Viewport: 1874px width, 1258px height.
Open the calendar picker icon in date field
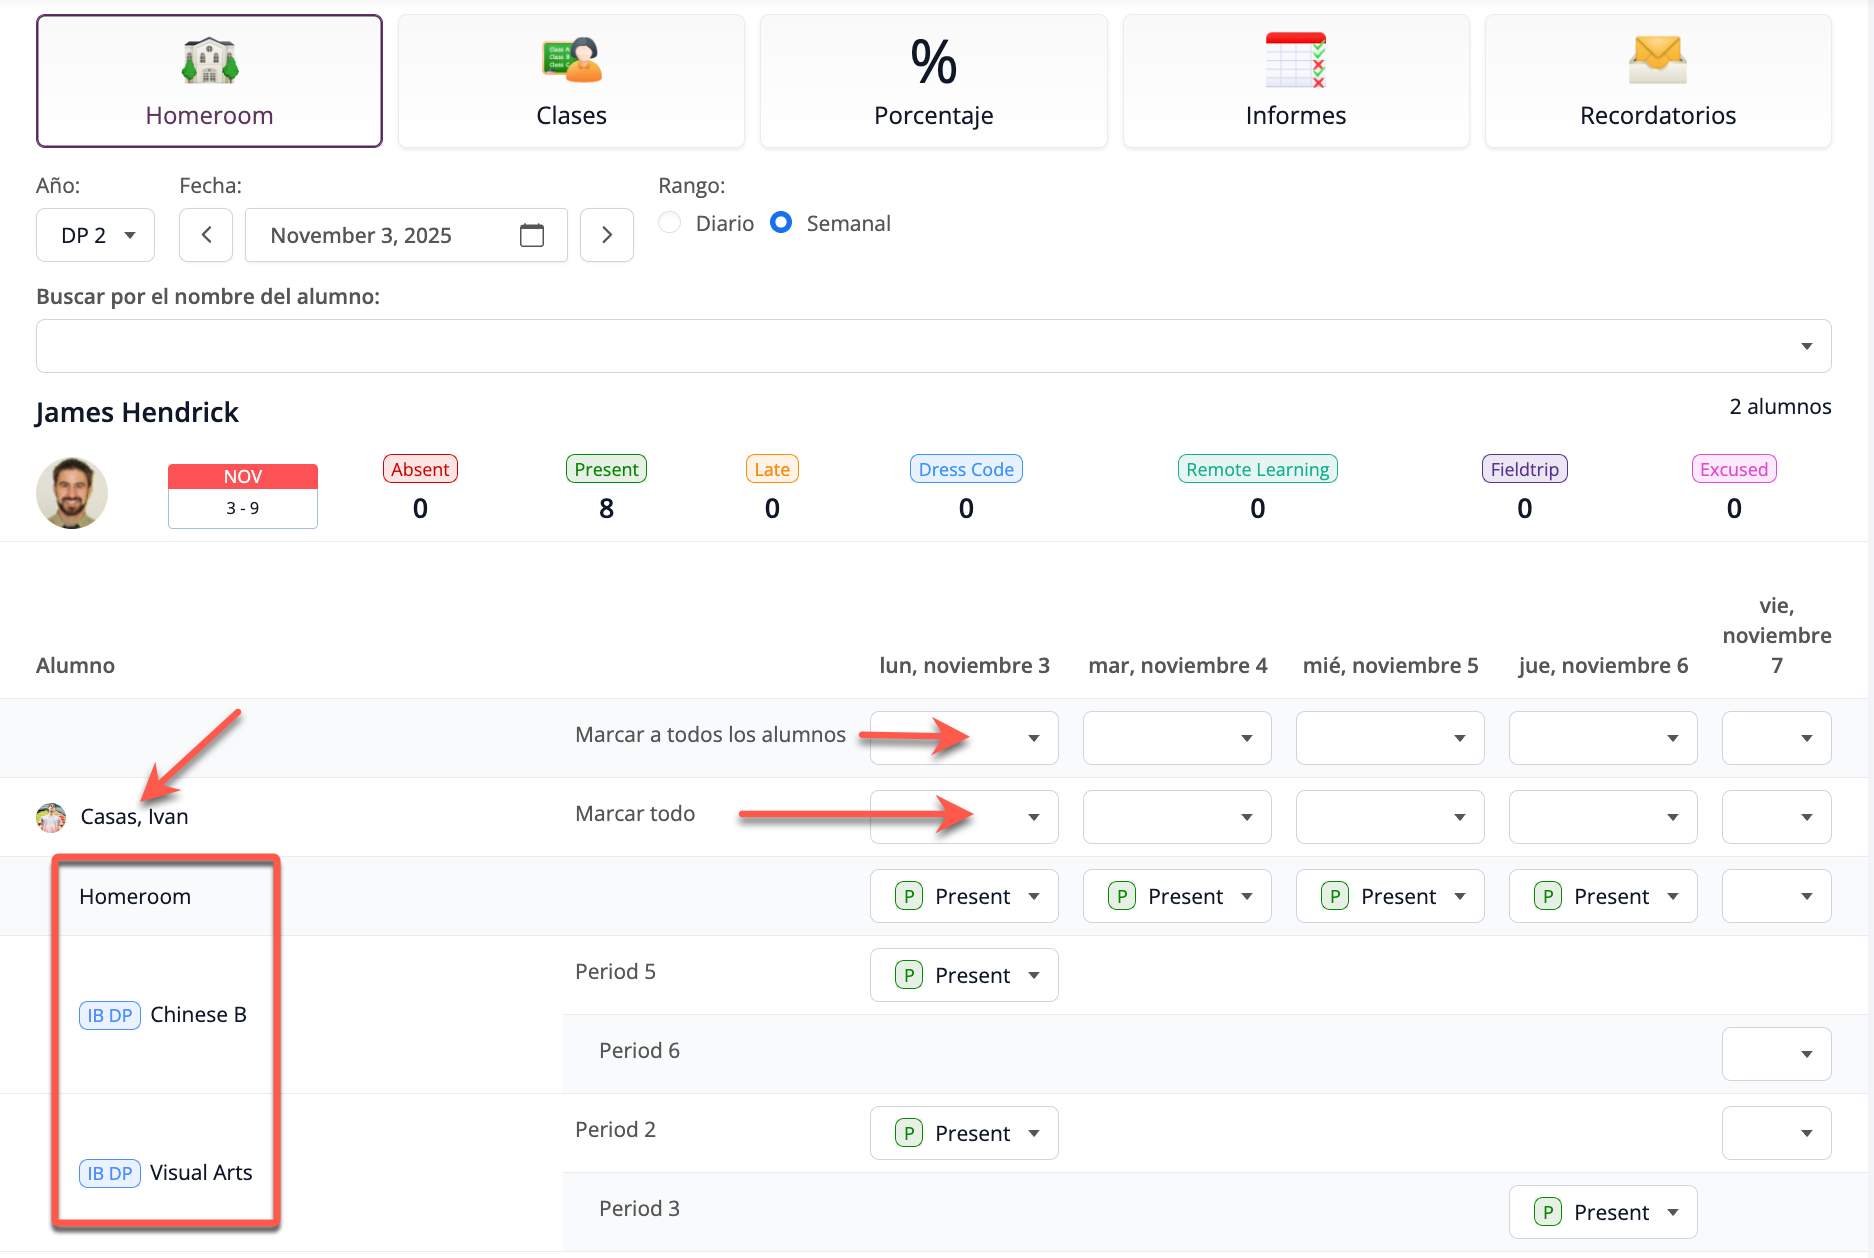532,235
